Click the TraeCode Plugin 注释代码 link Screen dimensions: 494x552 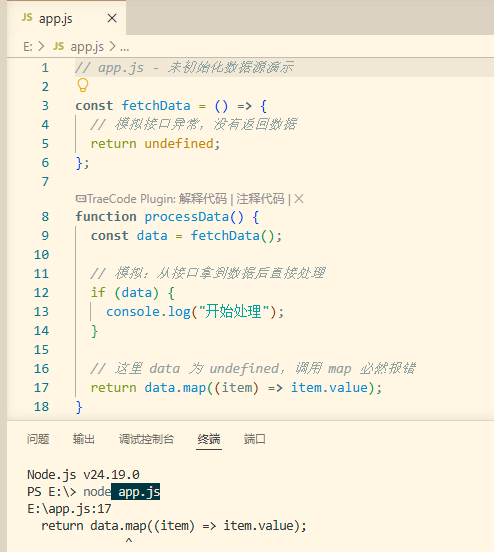[260, 199]
